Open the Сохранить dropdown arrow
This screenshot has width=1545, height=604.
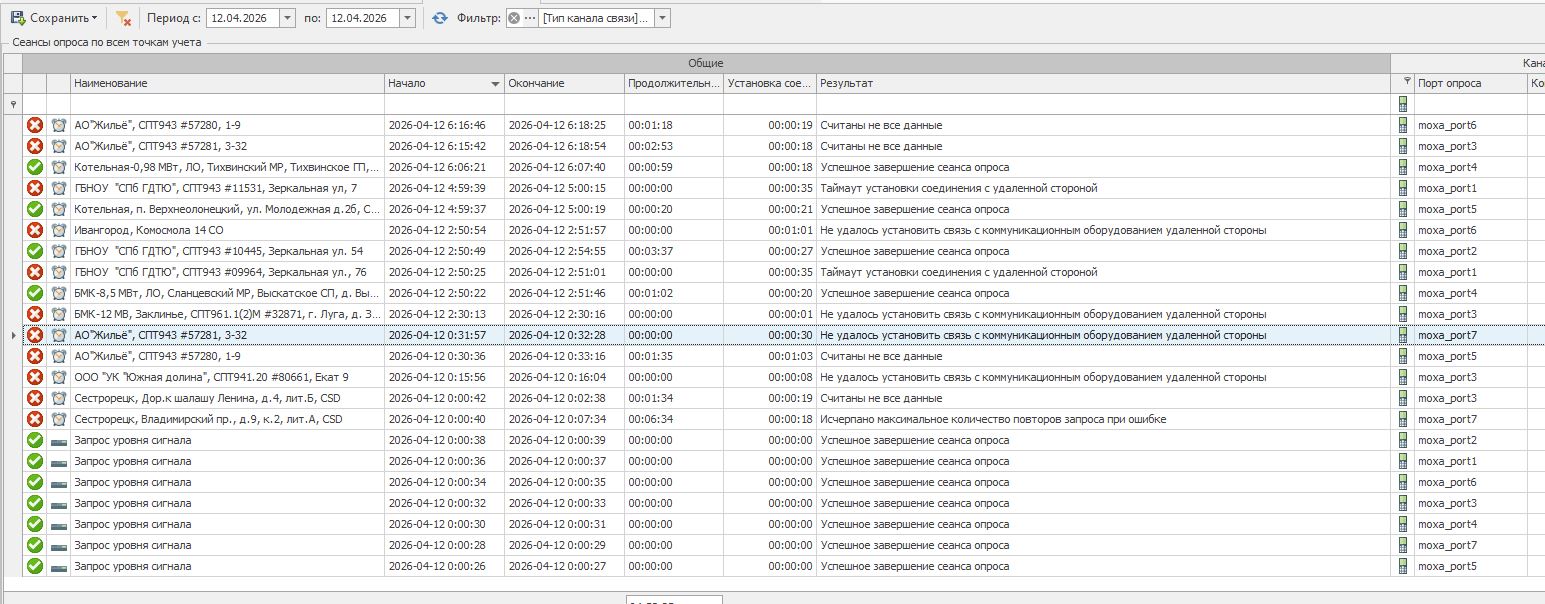94,18
